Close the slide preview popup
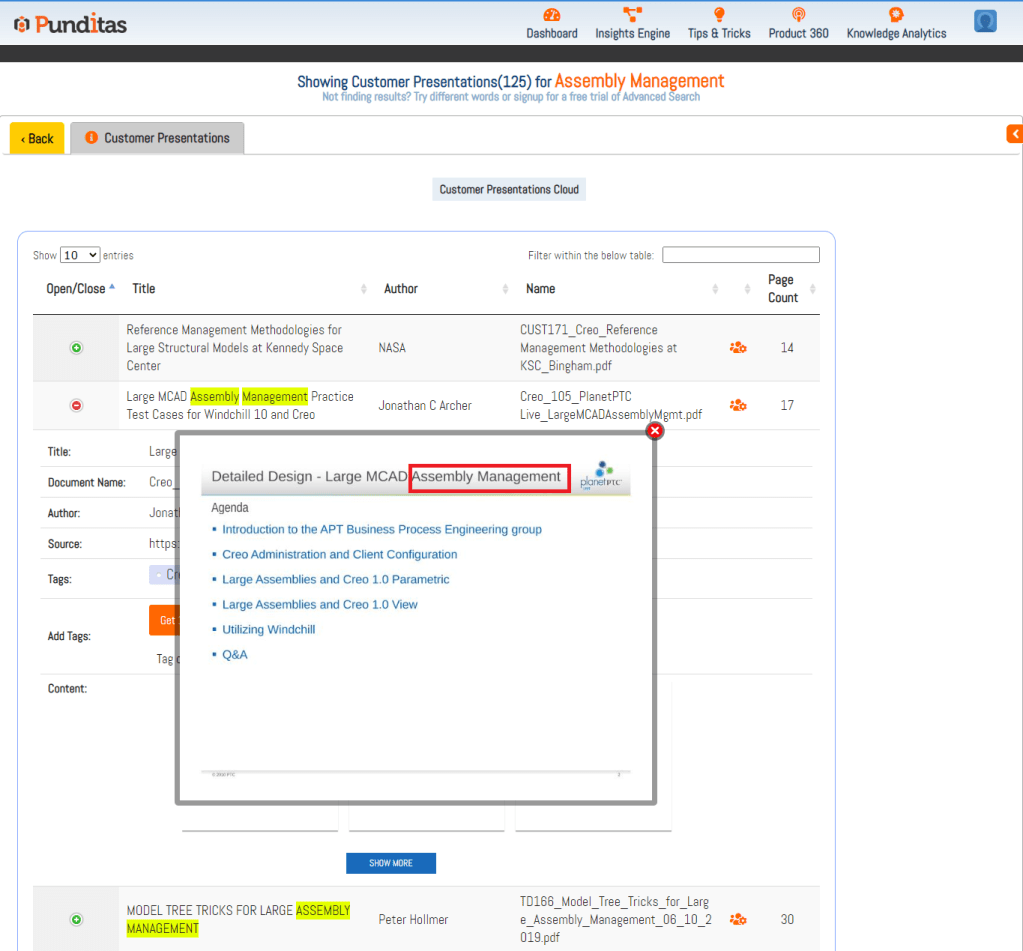 pyautogui.click(x=655, y=431)
